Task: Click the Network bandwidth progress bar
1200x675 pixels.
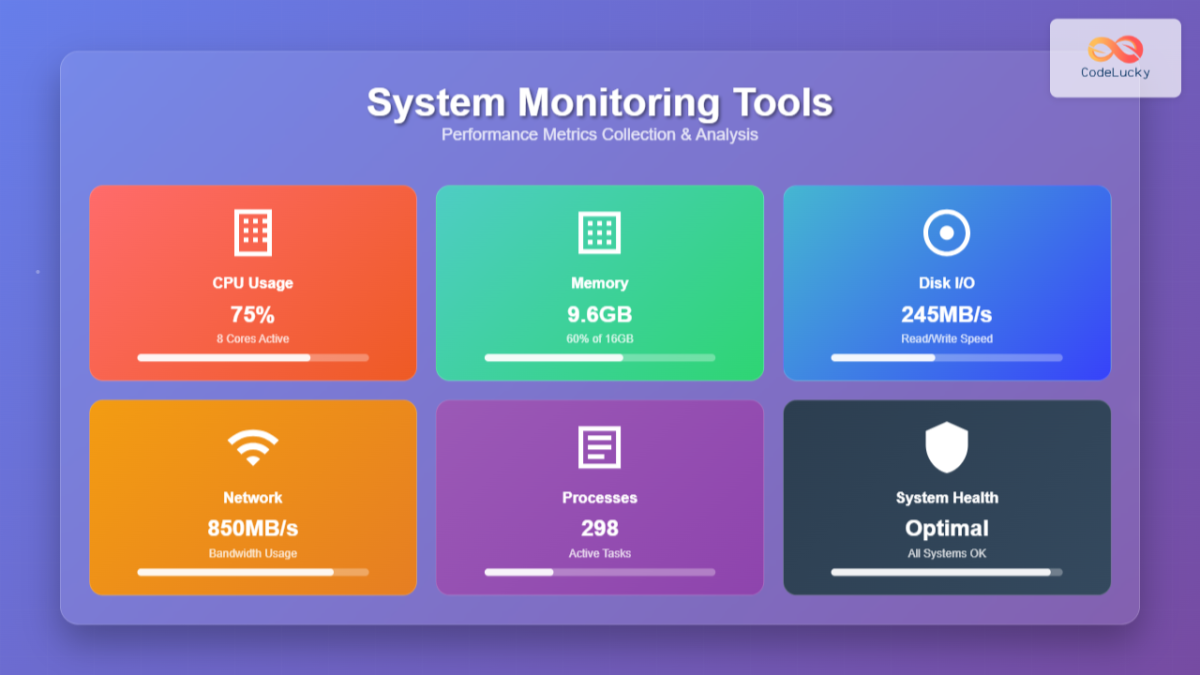Action: (253, 572)
